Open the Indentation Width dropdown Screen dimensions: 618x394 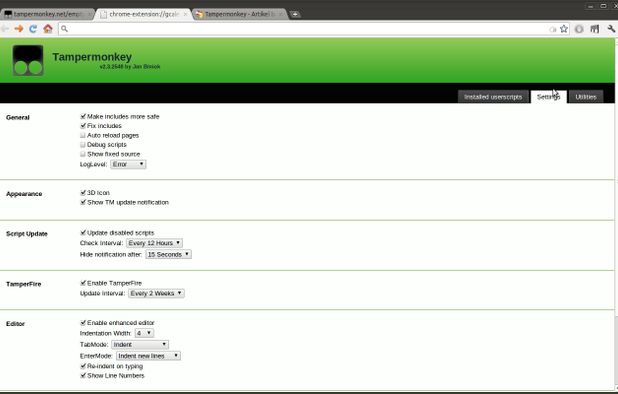(144, 333)
